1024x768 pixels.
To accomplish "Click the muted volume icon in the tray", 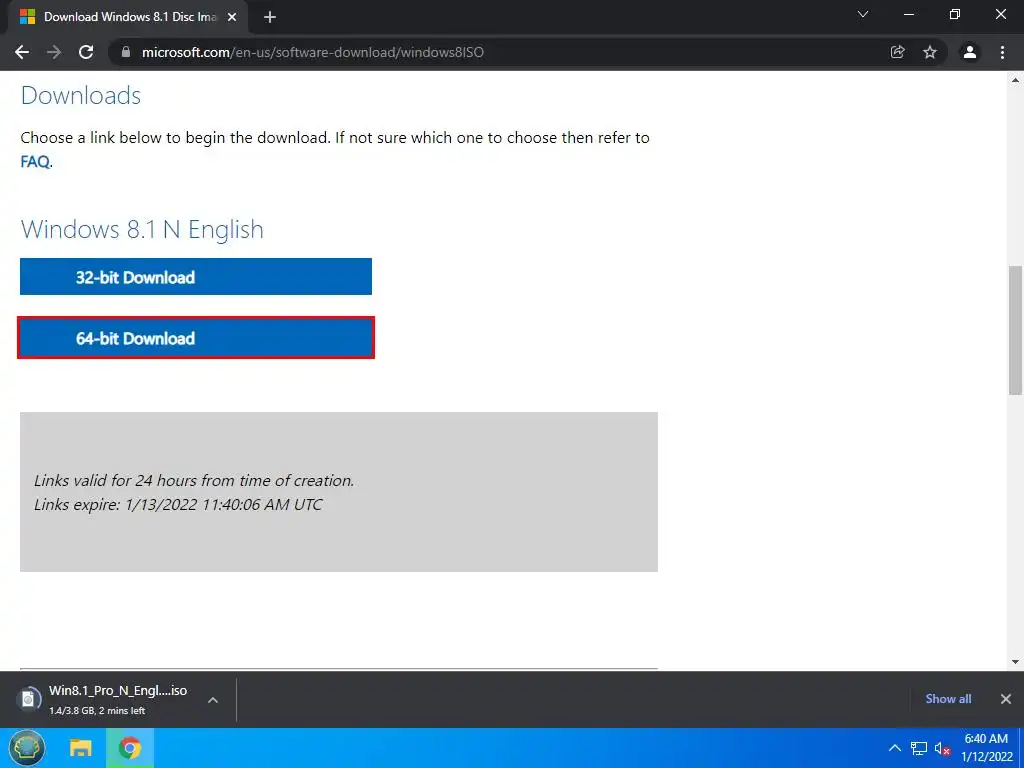I will point(942,748).
